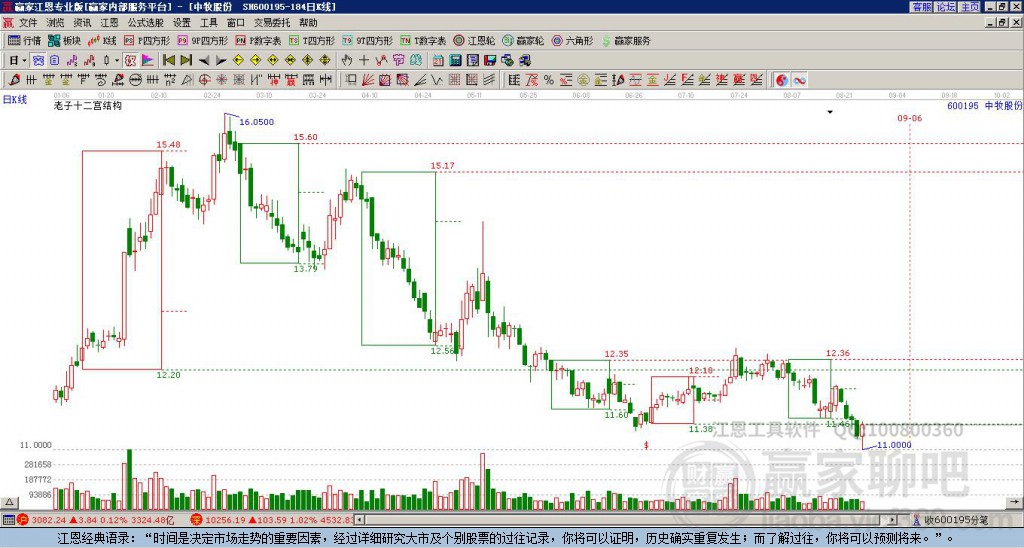Click the truck icon in toolbar
The image size is (1024, 548).
[x=524, y=61]
